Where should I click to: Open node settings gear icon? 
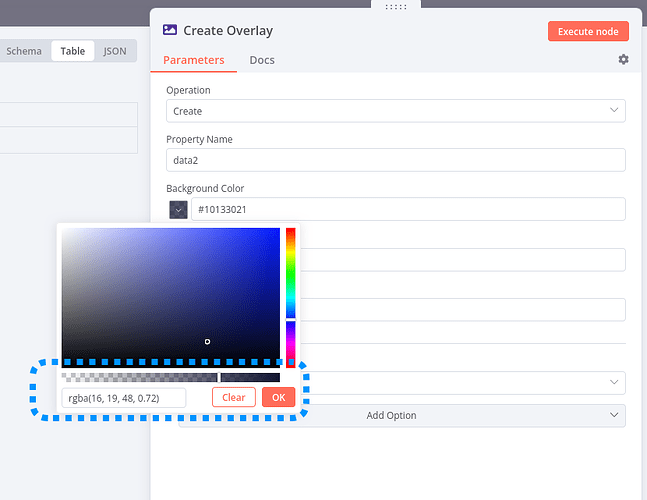[623, 59]
